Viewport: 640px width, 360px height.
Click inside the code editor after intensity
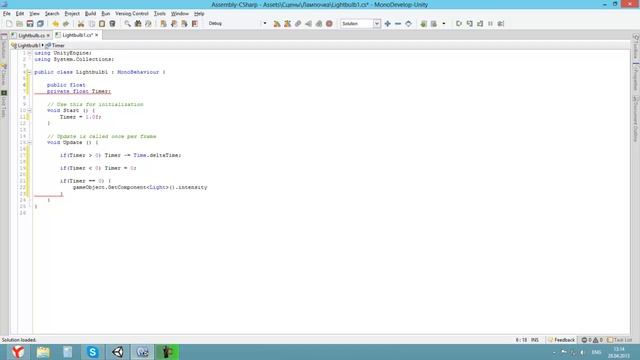pyautogui.click(x=209, y=187)
